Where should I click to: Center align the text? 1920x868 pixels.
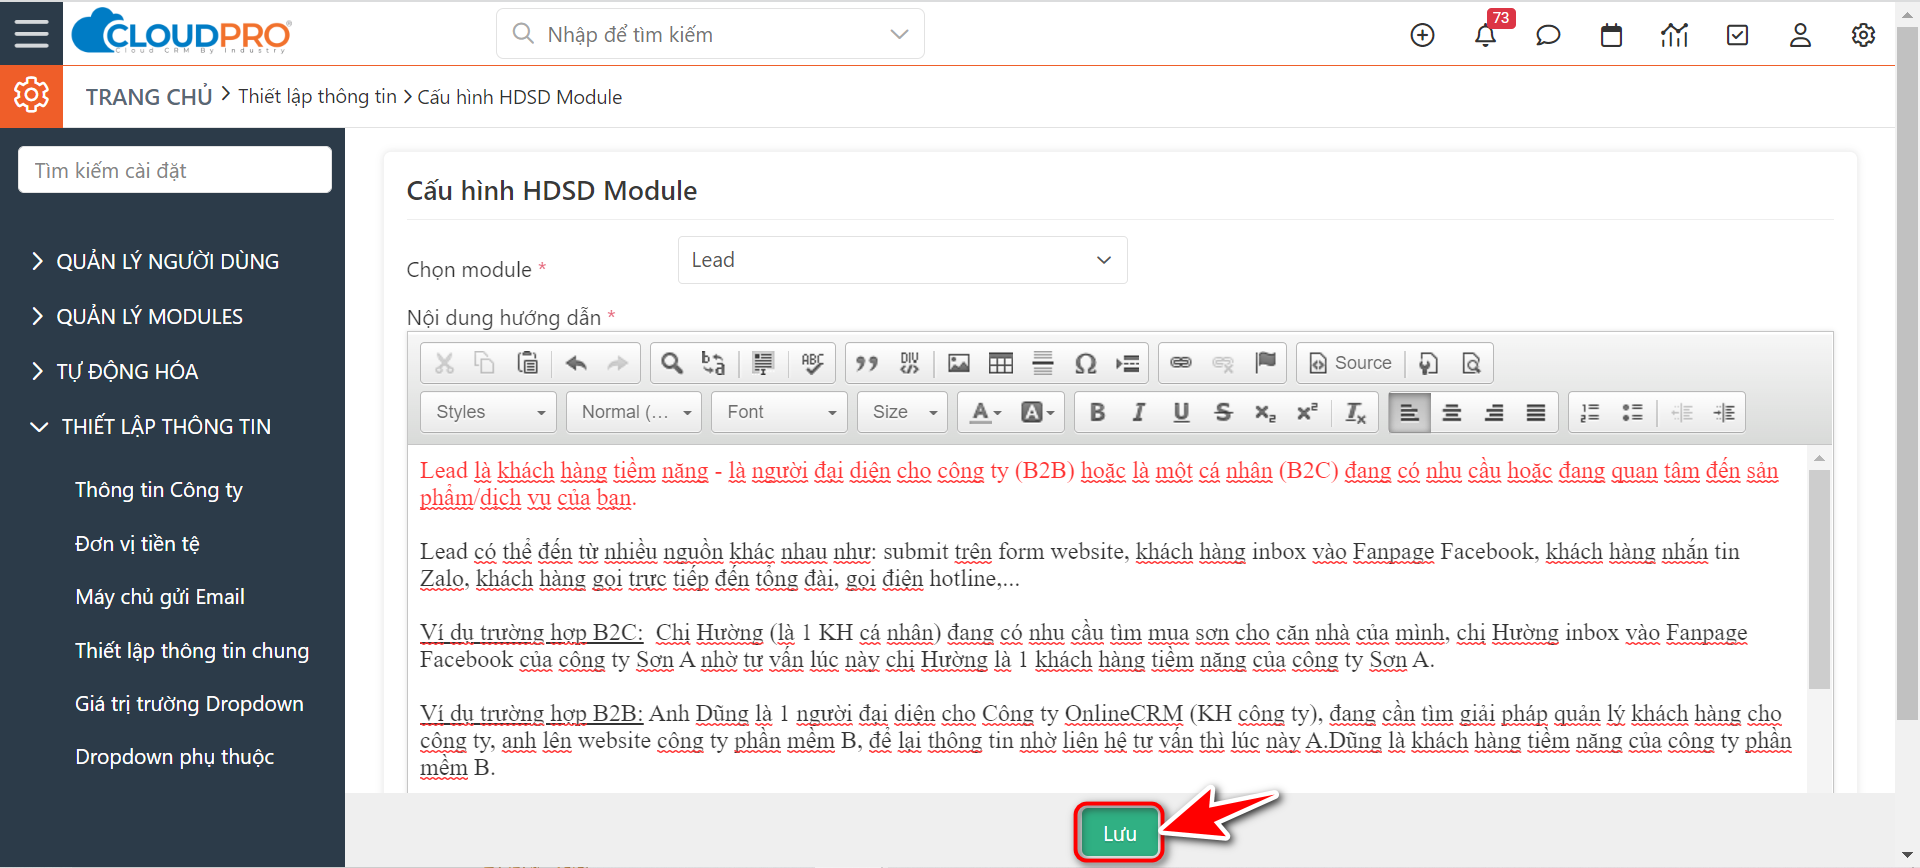tap(1452, 412)
